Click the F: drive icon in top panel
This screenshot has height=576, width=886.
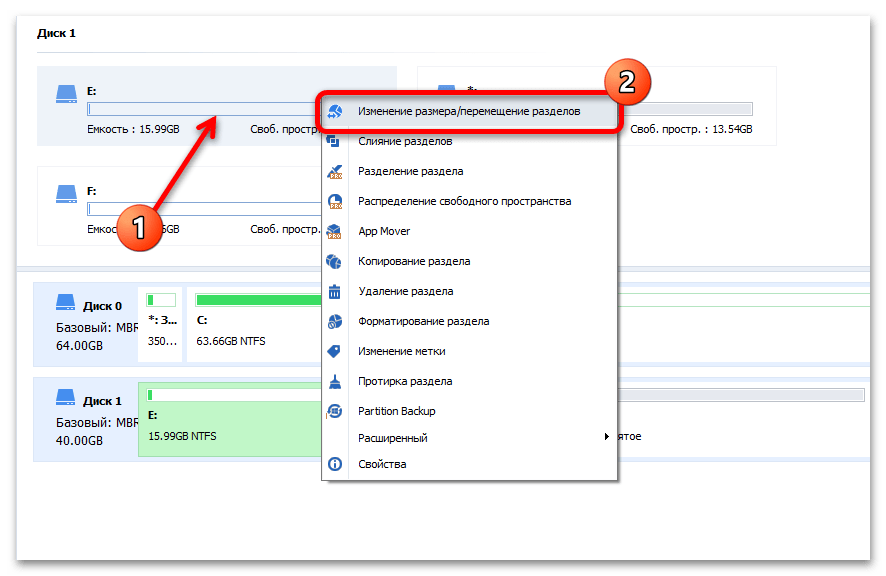[66, 194]
